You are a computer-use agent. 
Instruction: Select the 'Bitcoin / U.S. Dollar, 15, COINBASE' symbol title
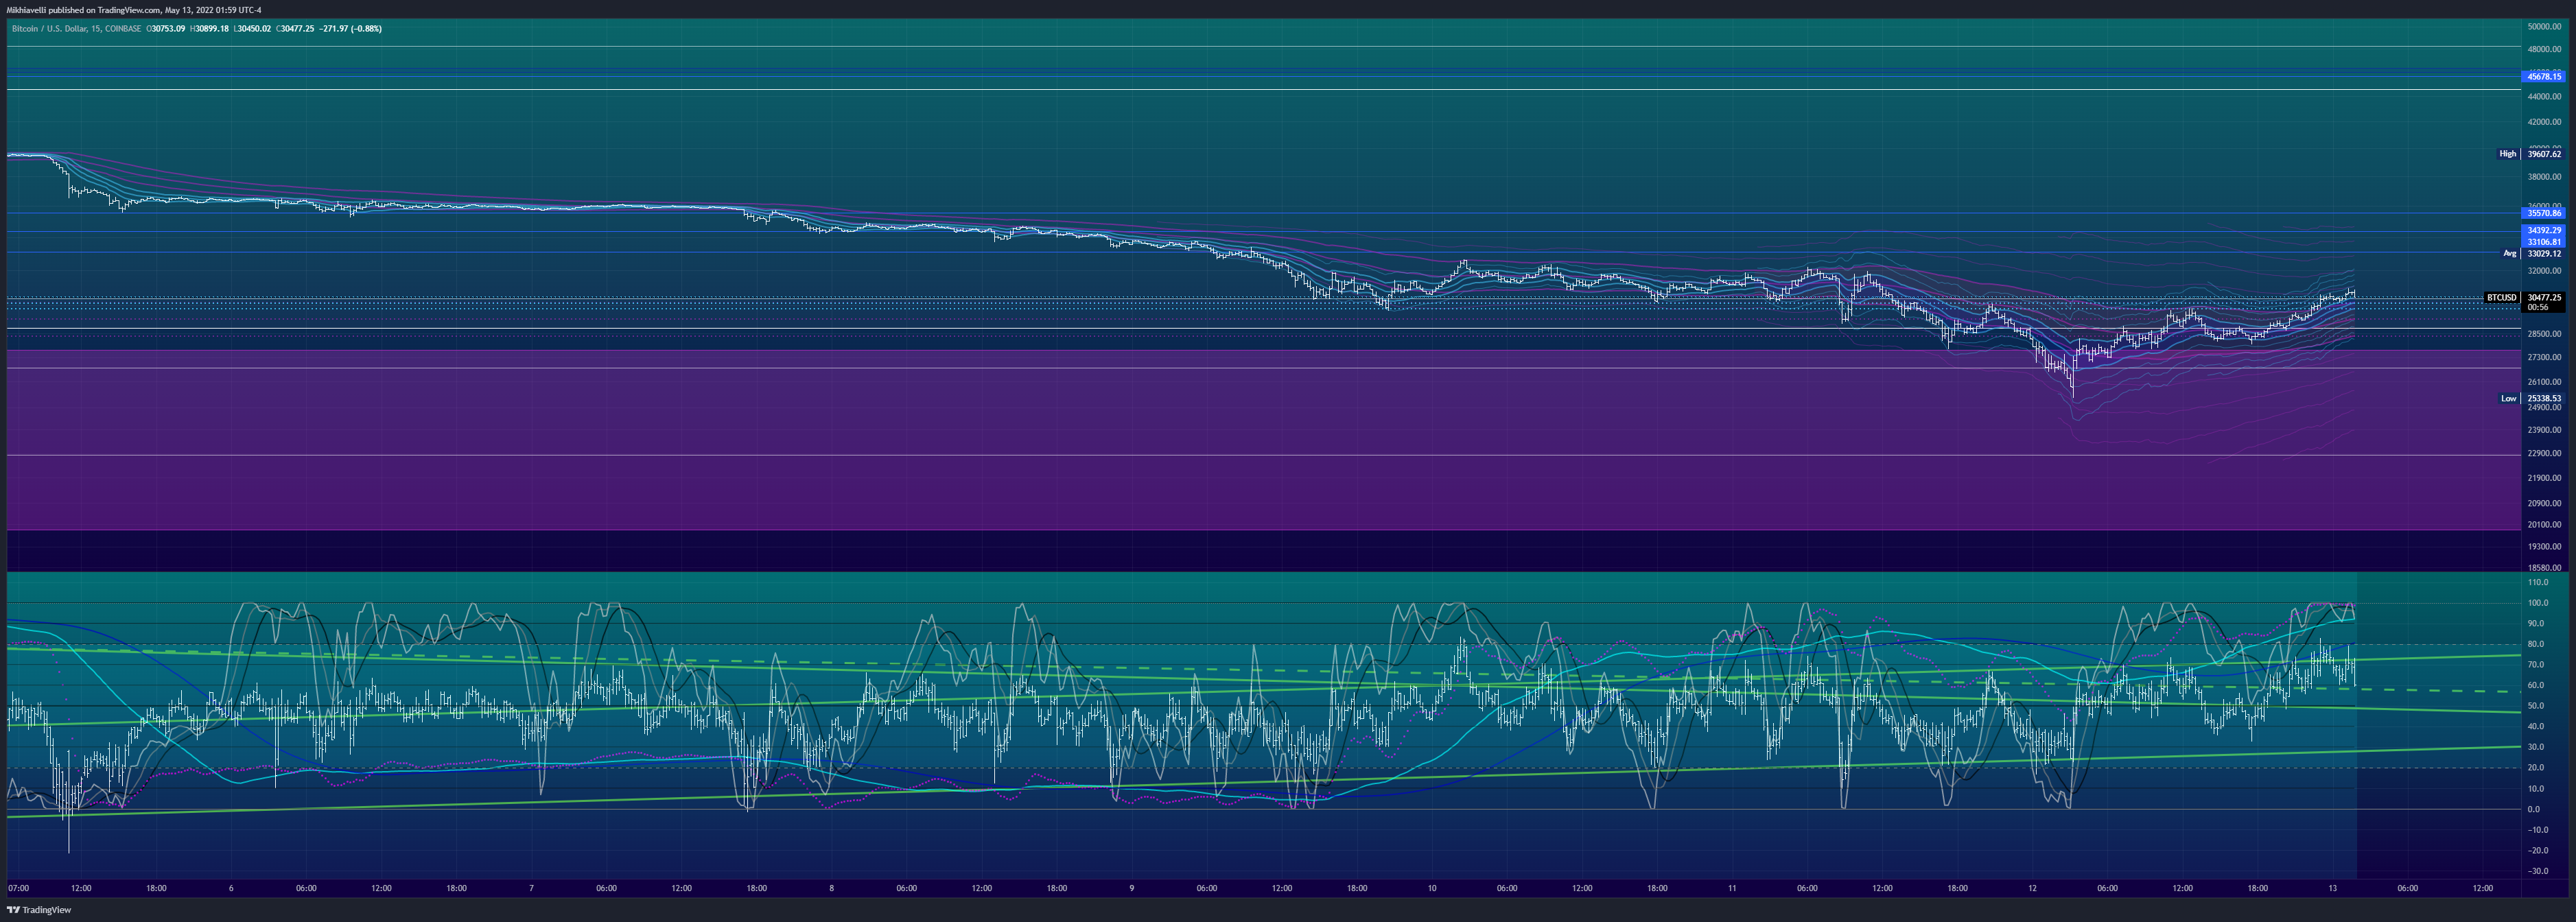pos(76,29)
